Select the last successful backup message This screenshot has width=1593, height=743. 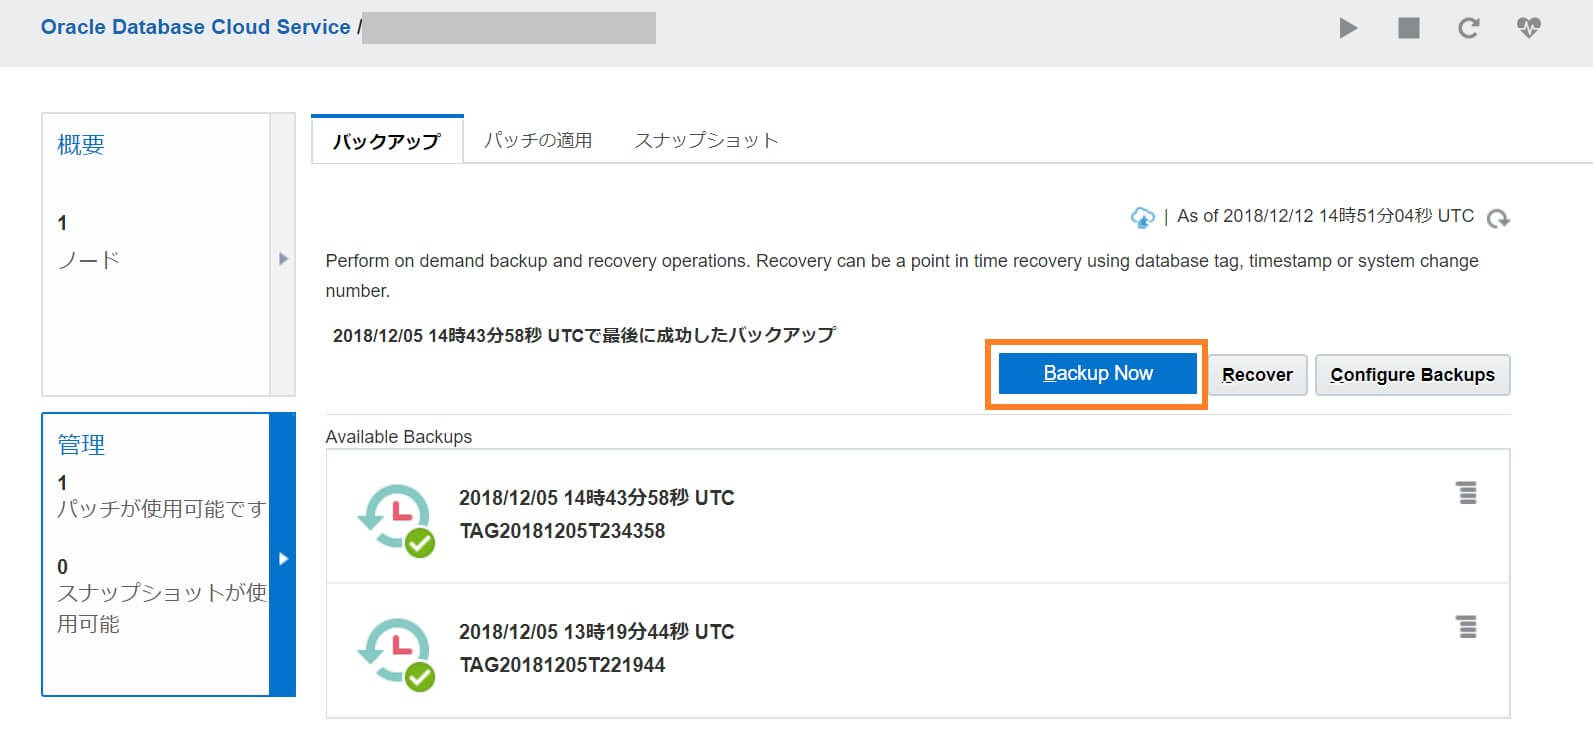584,335
